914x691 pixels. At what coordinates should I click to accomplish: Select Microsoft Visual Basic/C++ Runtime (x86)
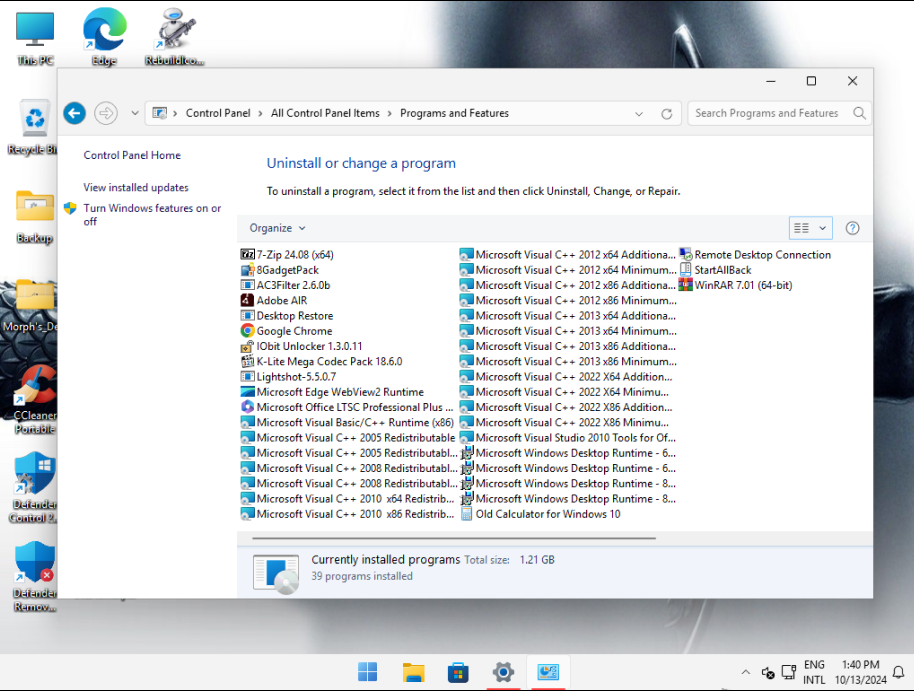(347, 422)
